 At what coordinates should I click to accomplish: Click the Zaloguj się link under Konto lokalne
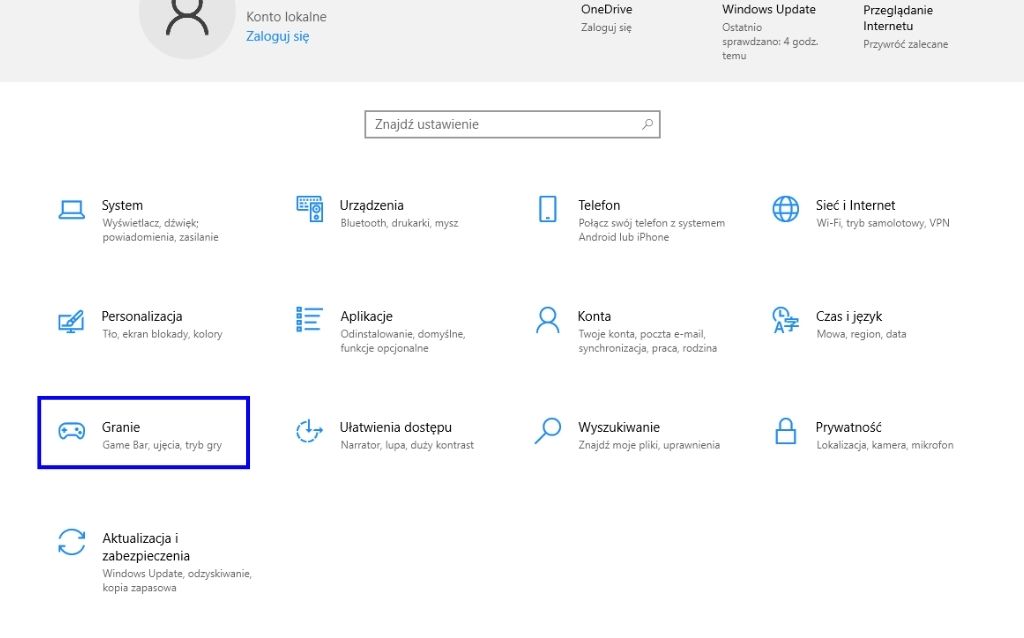tap(277, 36)
